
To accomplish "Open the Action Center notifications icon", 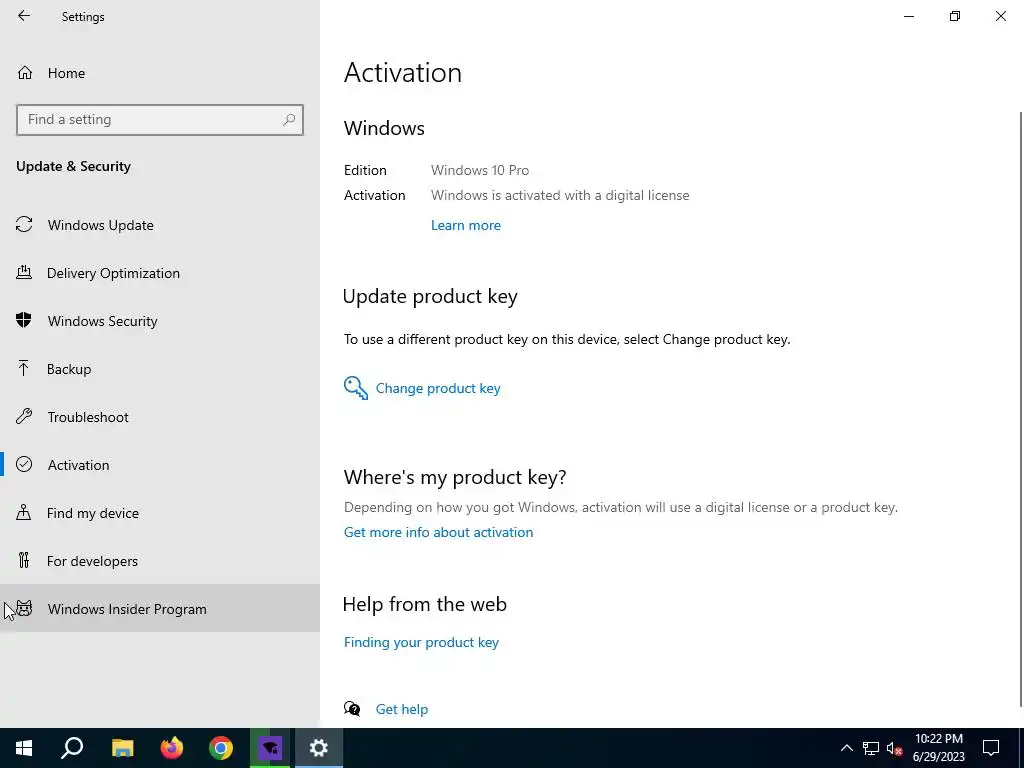I will [991, 748].
